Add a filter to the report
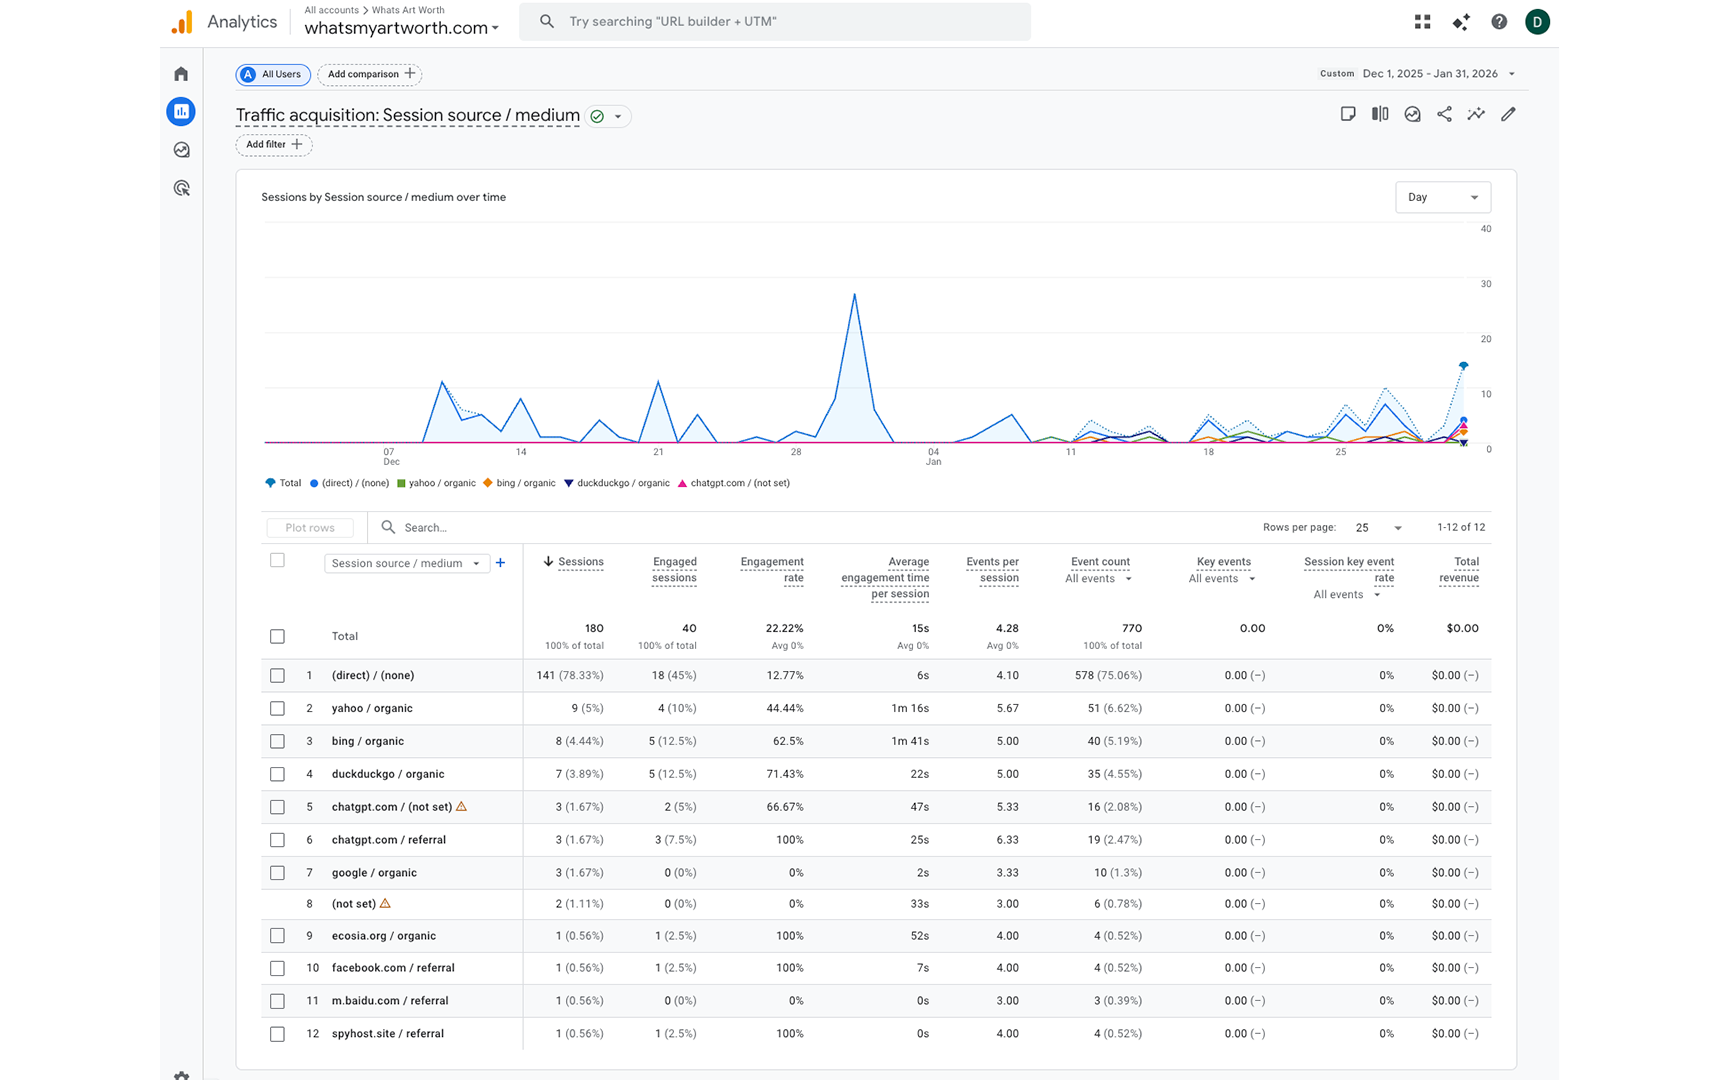The image size is (1720, 1080). (273, 144)
